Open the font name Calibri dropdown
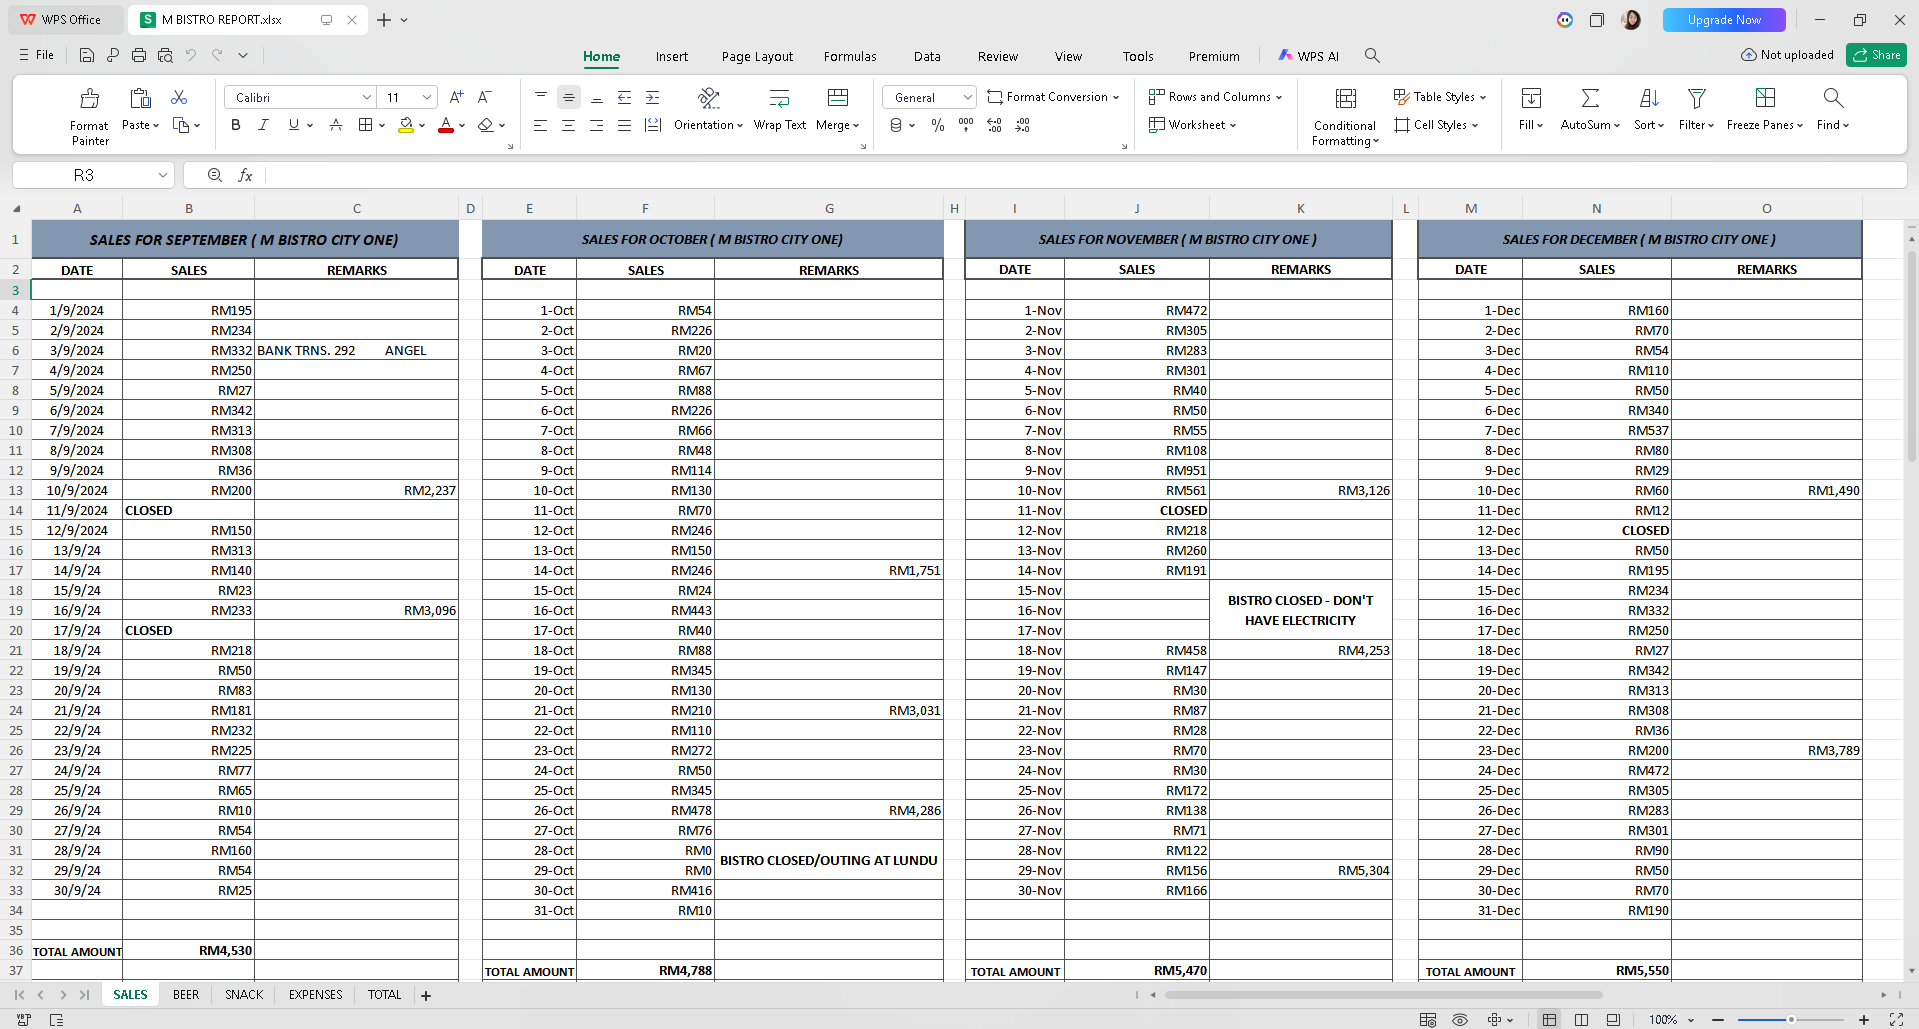Viewport: 1919px width, 1029px height. (x=367, y=97)
